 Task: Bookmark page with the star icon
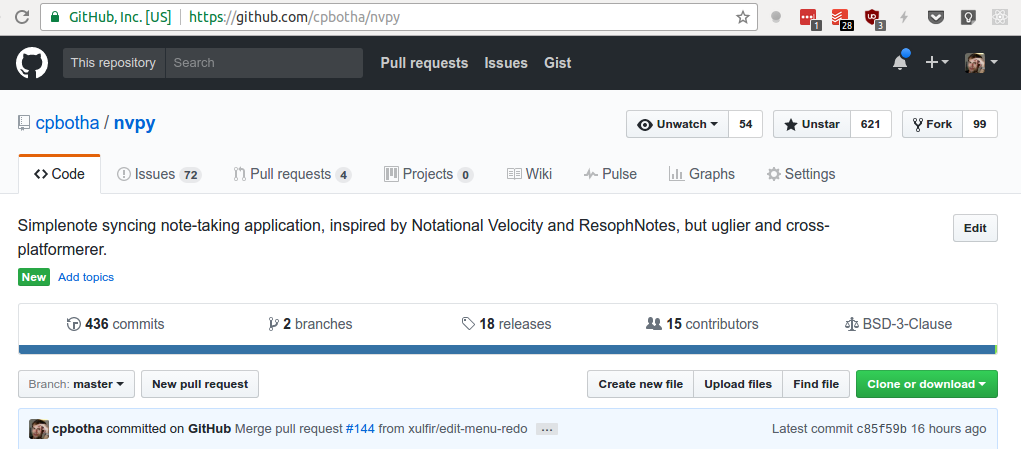coord(743,17)
